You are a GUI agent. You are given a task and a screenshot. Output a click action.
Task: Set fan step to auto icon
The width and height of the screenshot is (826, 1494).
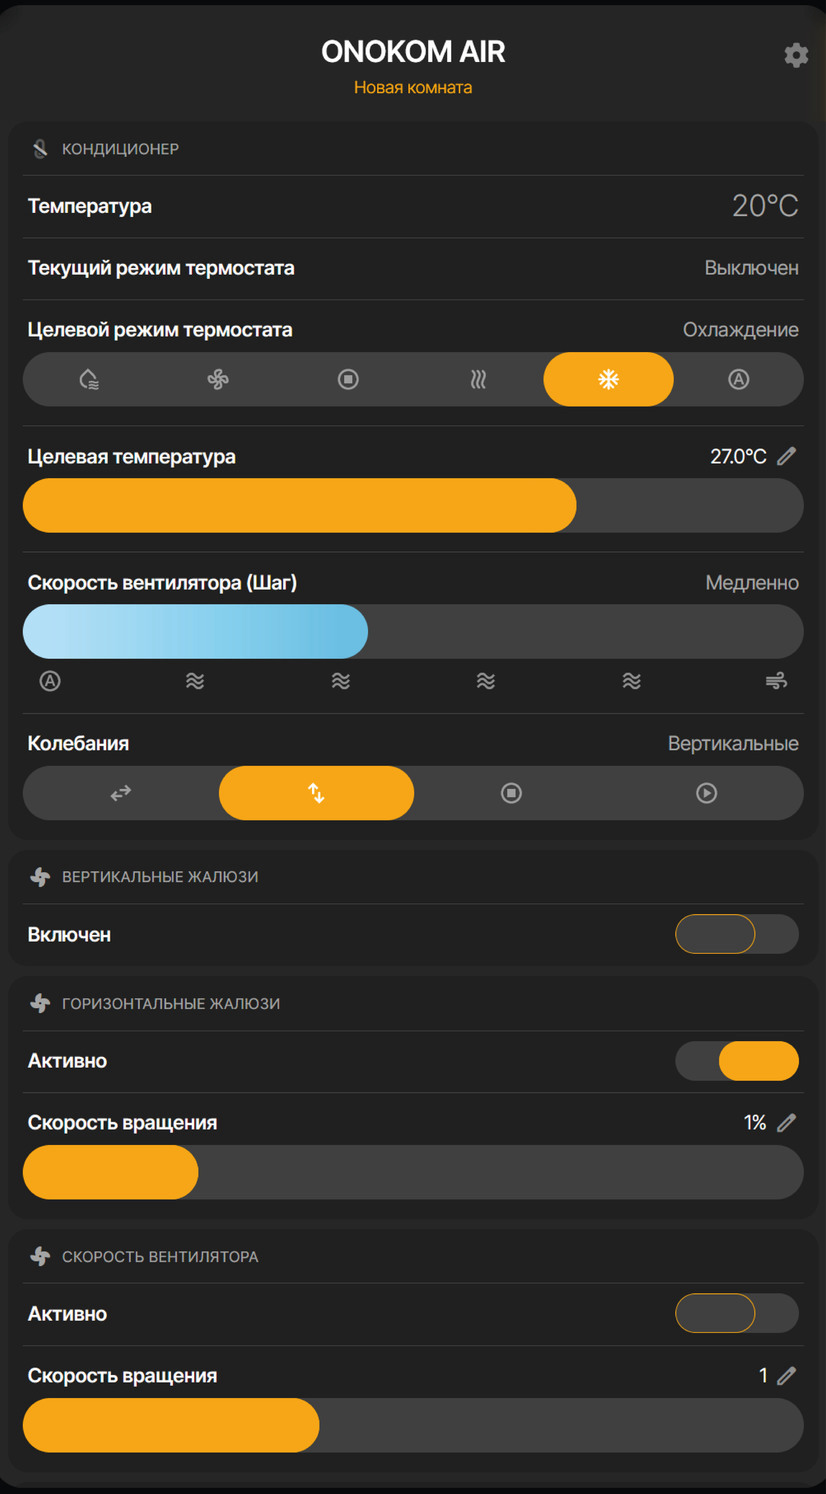pos(50,681)
